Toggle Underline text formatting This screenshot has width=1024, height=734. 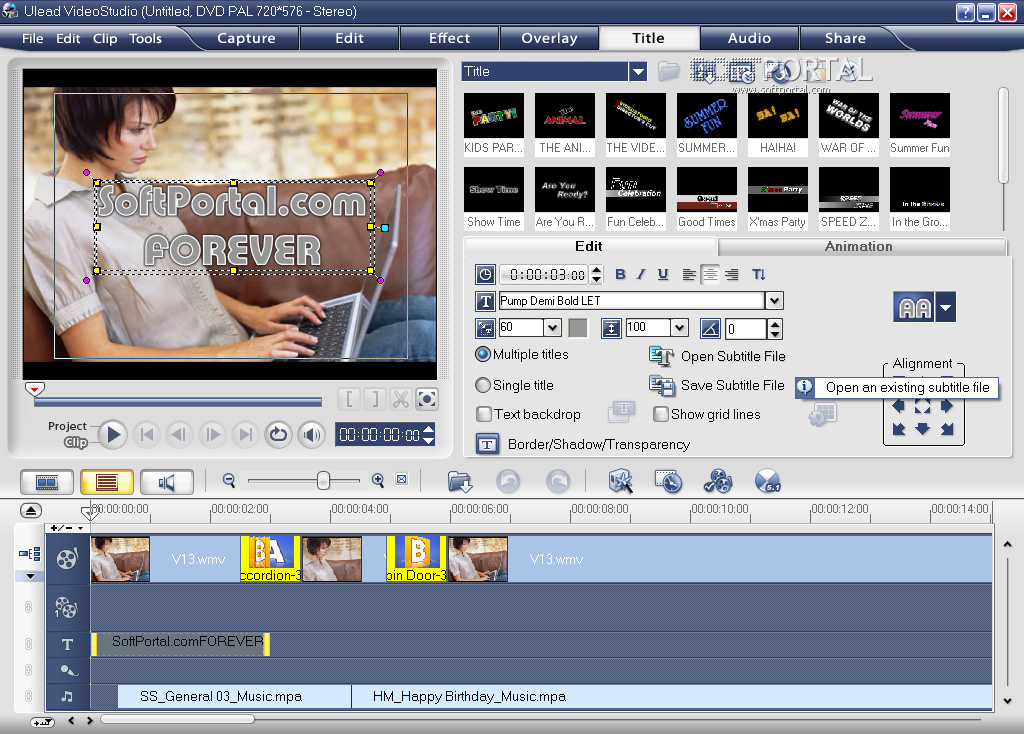pos(663,275)
